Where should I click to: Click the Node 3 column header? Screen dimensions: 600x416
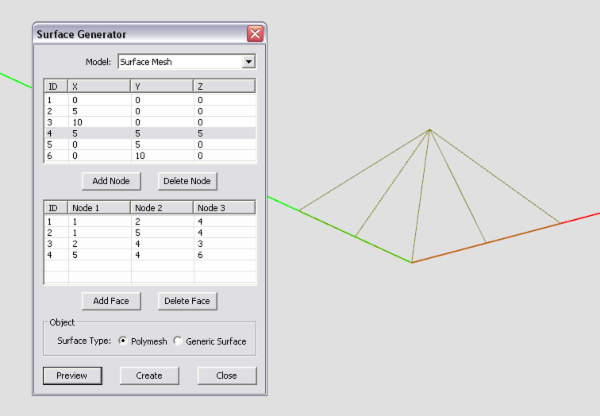(x=224, y=208)
